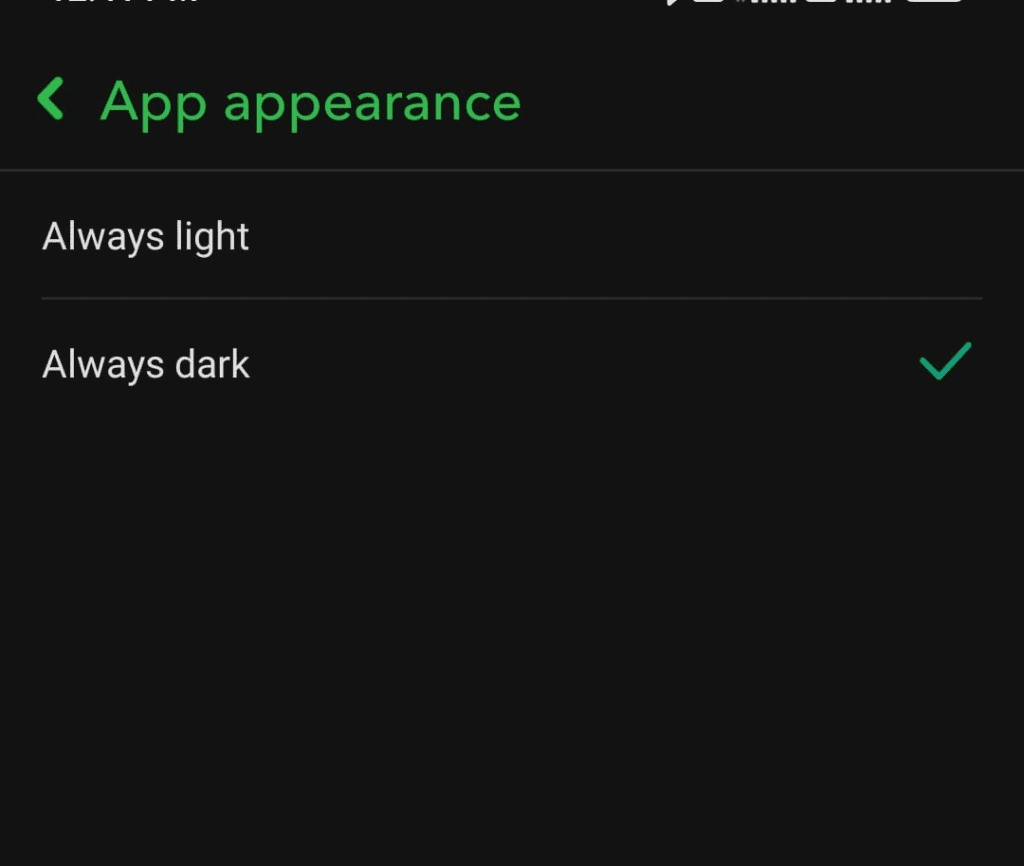
Task: Tap the App appearance heading
Action: 309,101
